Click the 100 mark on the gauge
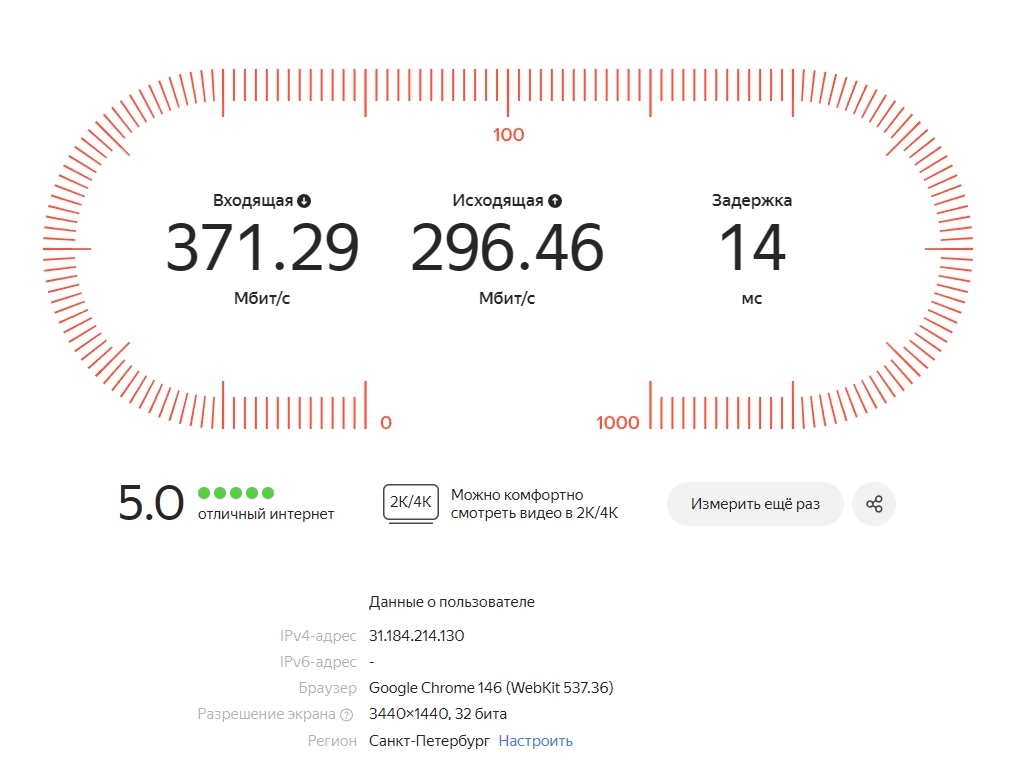This screenshot has width=1020, height=768. (x=508, y=135)
